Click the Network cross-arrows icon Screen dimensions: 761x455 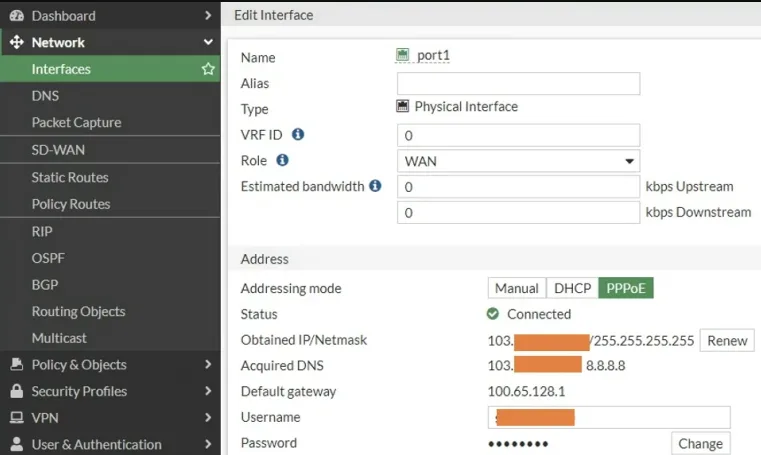(16, 43)
